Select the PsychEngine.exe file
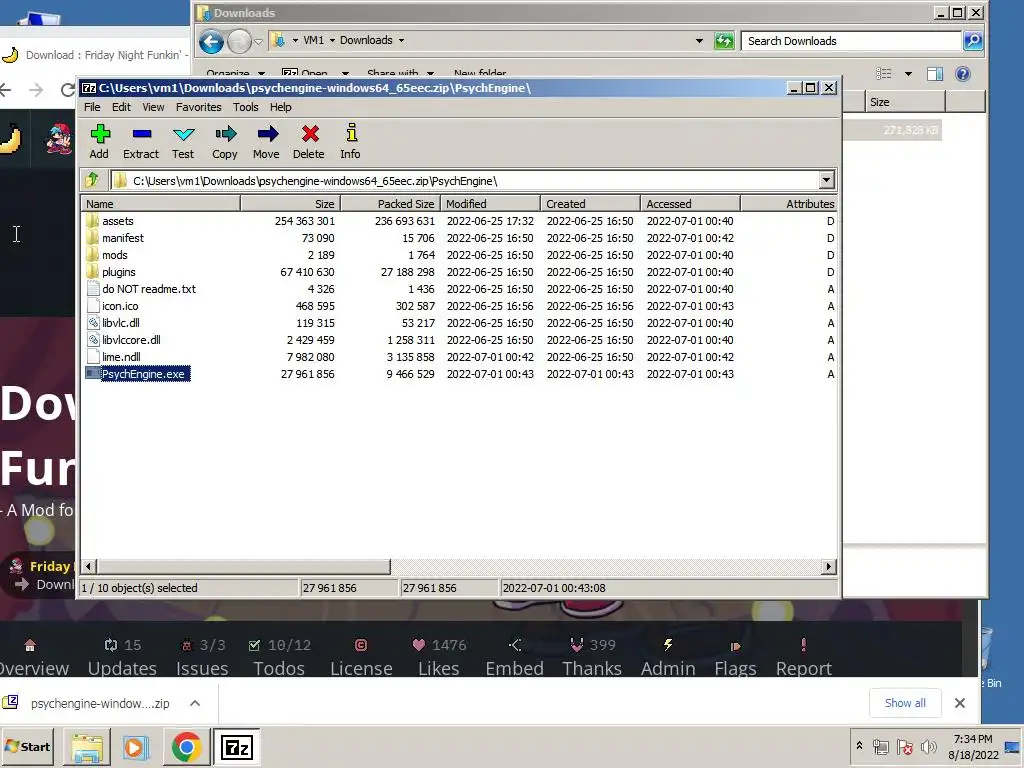 tap(143, 374)
